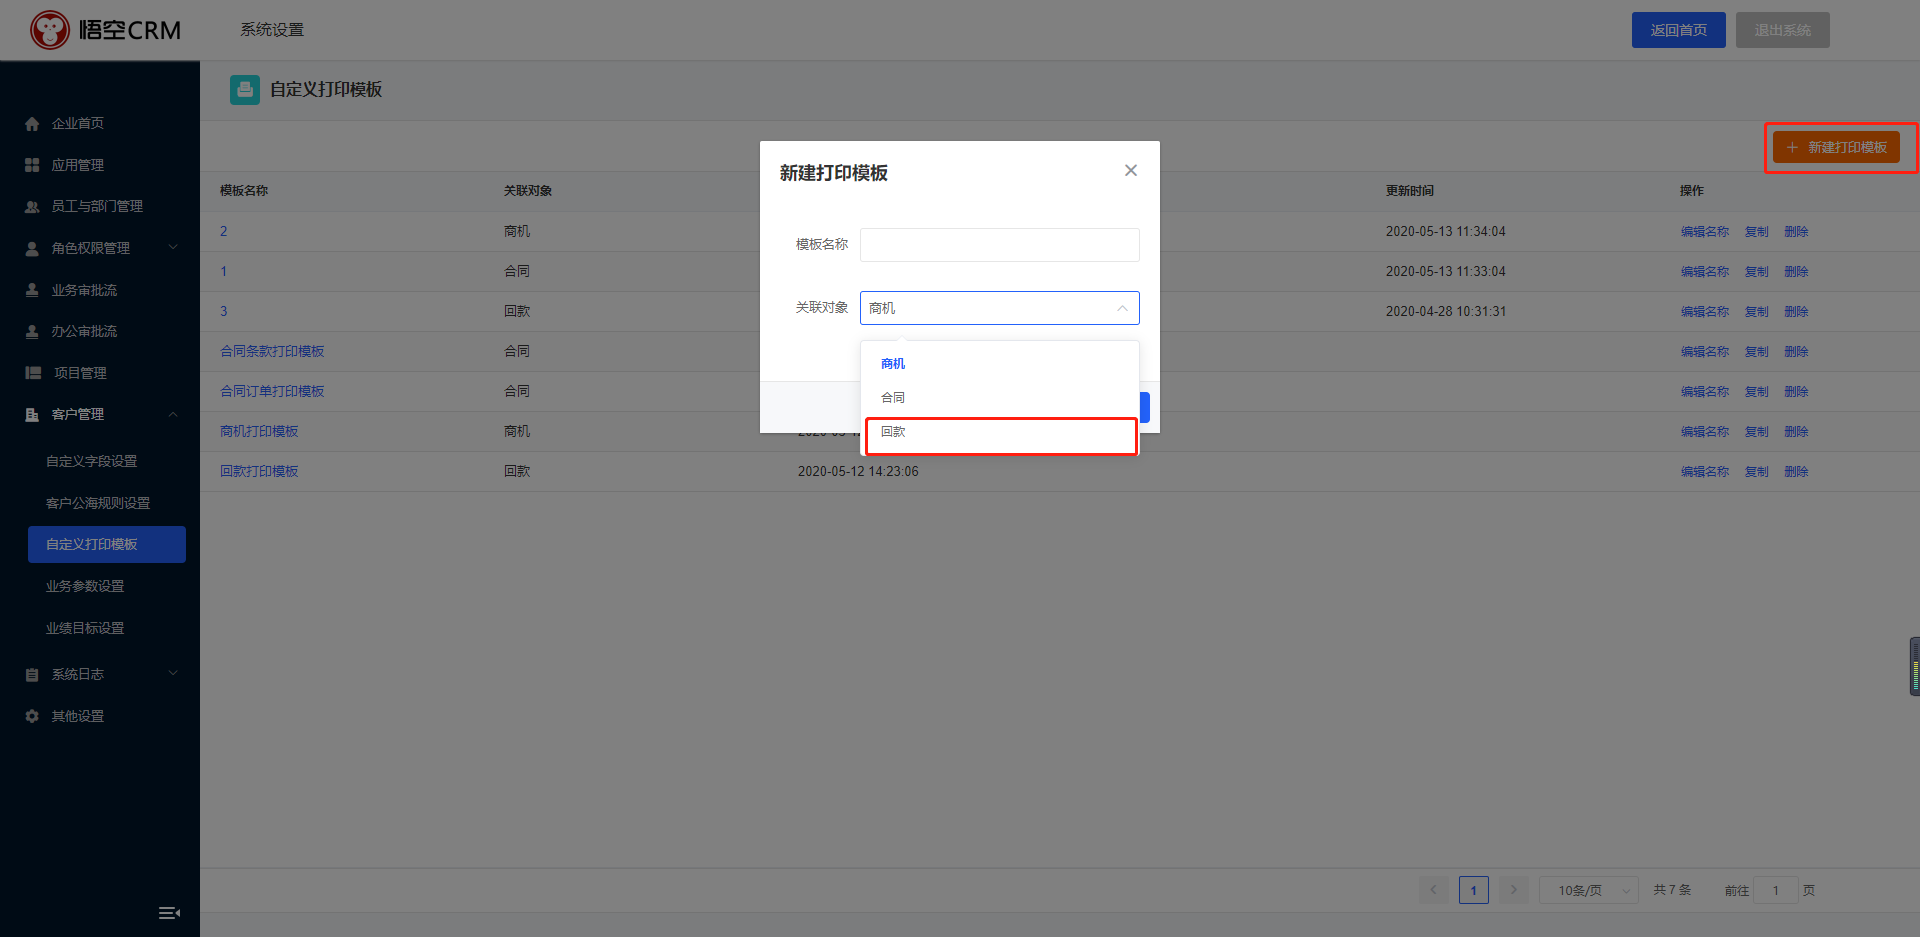This screenshot has height=937, width=1920.
Task: Open the 关联对象 dropdown showing 商机
Action: (999, 308)
